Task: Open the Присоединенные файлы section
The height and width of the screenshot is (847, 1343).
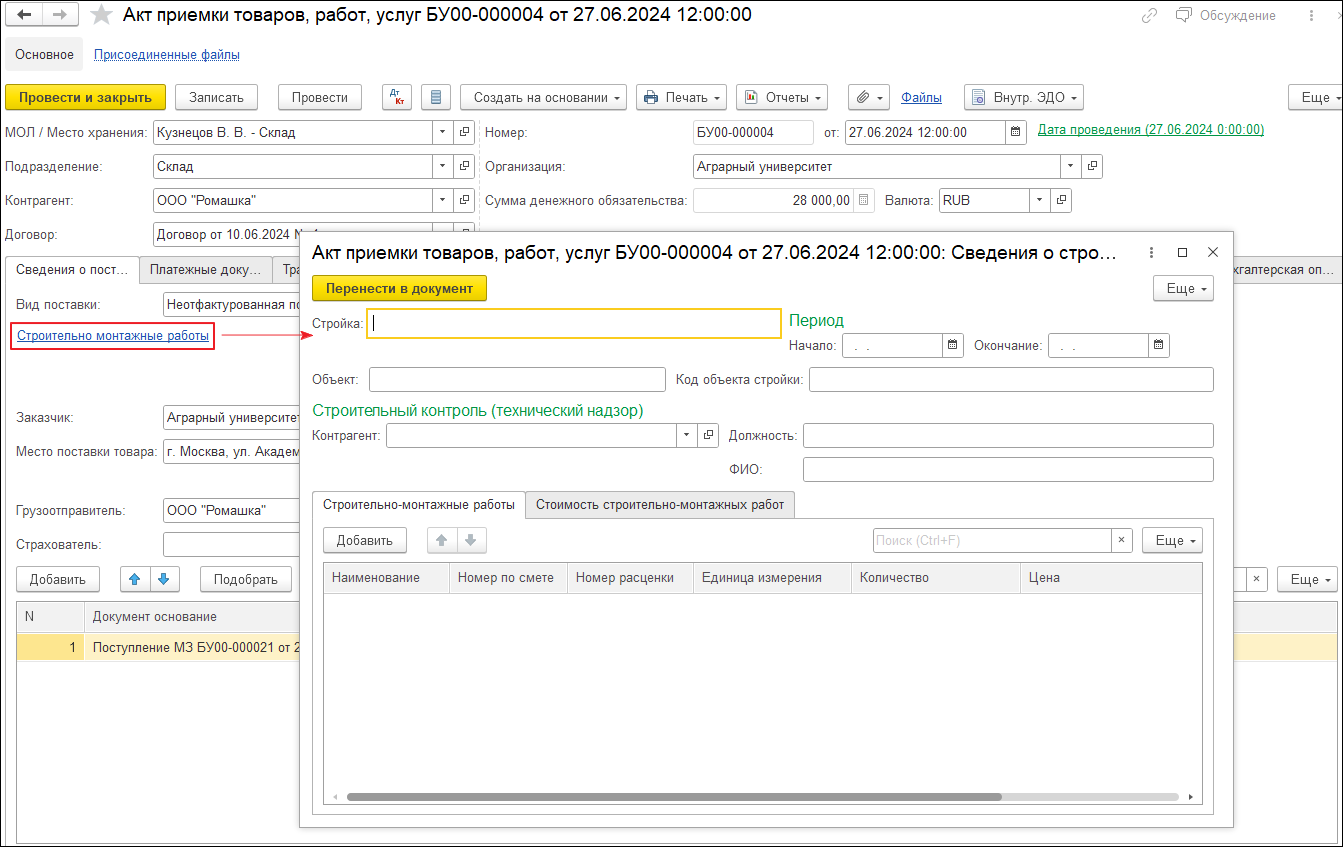Action: click(x=167, y=54)
